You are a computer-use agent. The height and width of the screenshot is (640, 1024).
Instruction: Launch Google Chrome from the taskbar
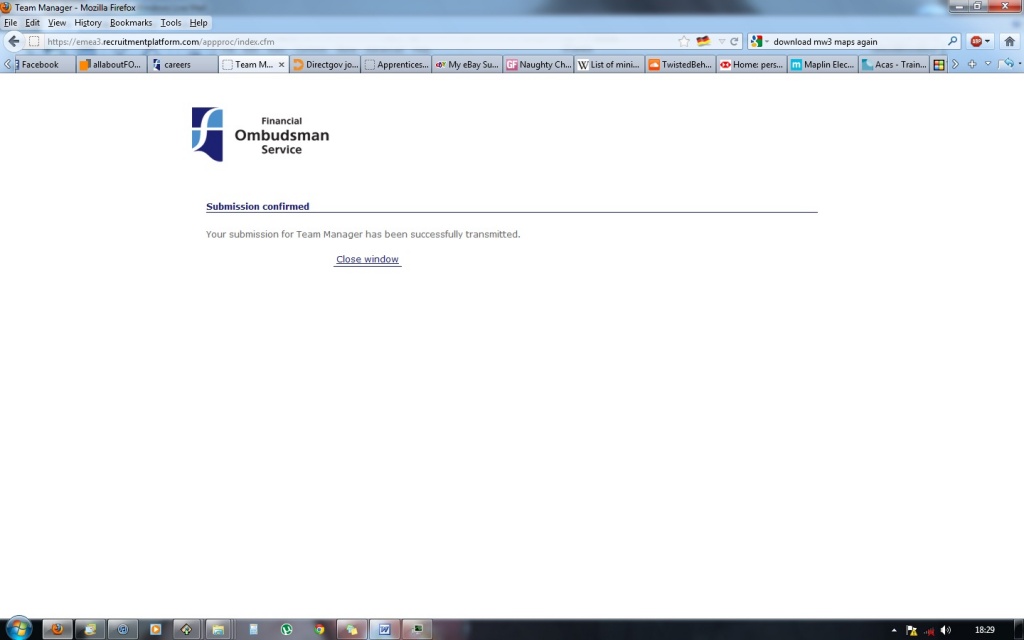click(319, 629)
